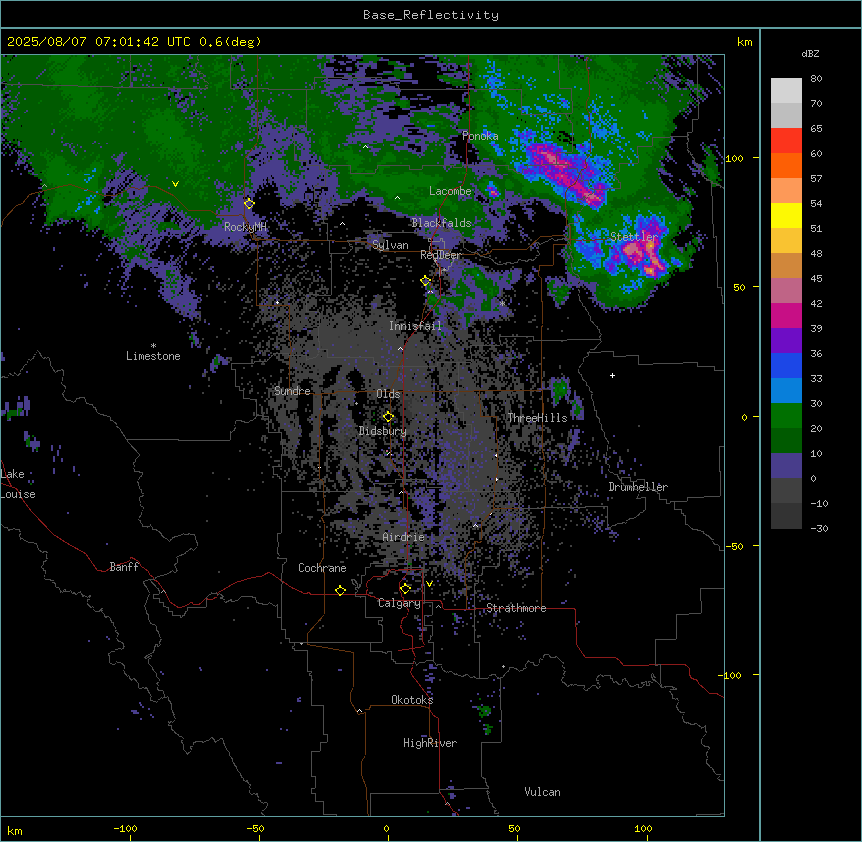Click the dBZ legend heading
The width and height of the screenshot is (862, 842).
tap(810, 54)
